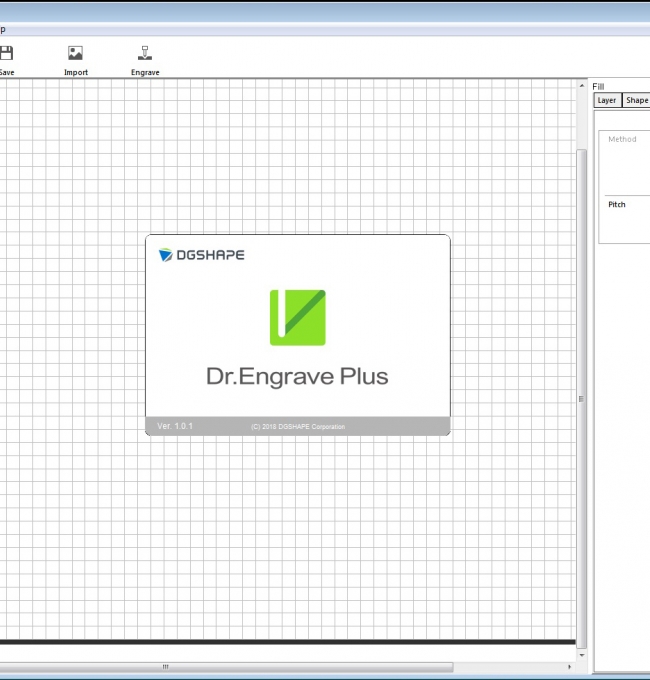Screen dimensions: 650x680
Task: Click the DGSHAPE logo on splash screen
Action: pyautogui.click(x=201, y=255)
